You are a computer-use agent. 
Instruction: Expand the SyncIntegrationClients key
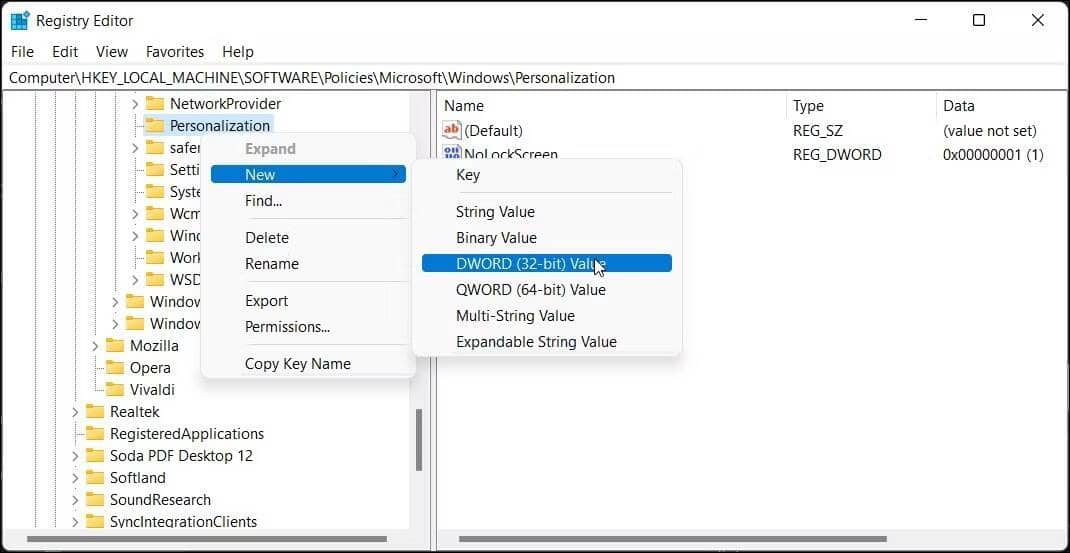coord(75,522)
